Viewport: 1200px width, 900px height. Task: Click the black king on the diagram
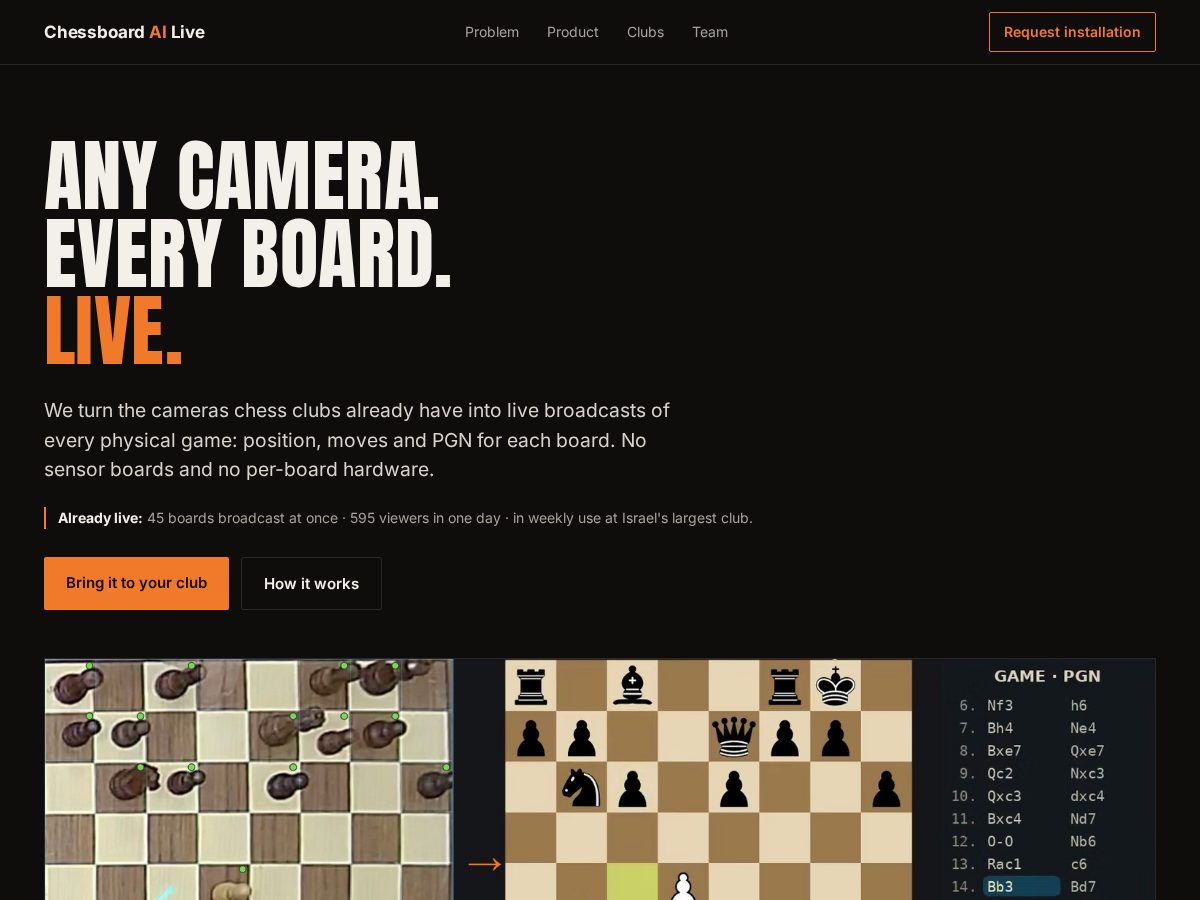coord(836,686)
